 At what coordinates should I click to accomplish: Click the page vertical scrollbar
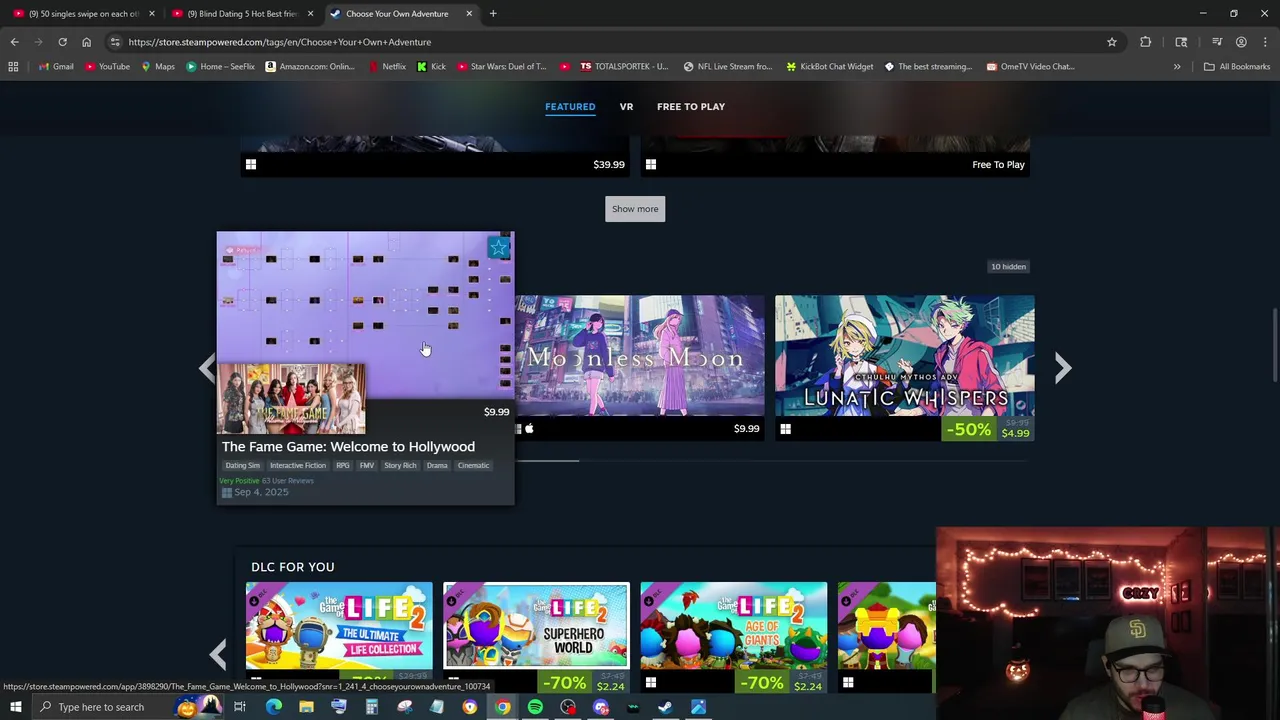pyautogui.click(x=1274, y=345)
